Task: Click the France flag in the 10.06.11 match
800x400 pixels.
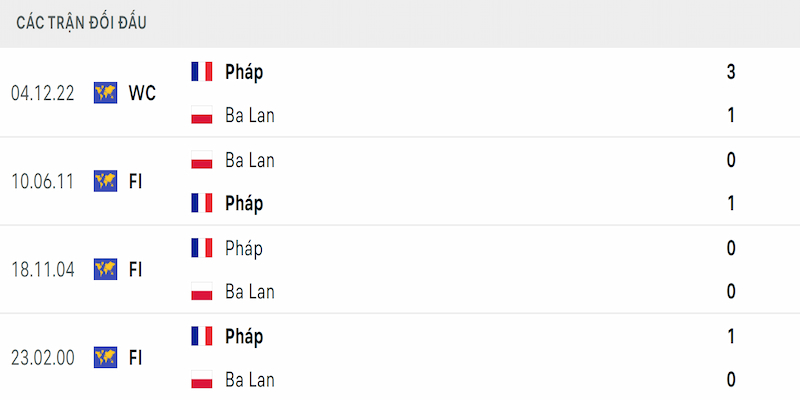Action: (202, 203)
